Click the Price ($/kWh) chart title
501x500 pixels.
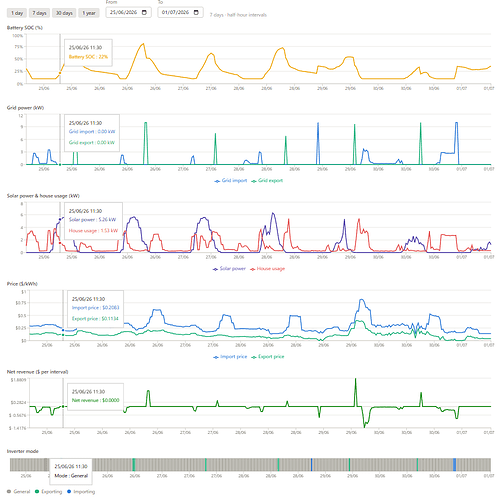tap(22, 284)
